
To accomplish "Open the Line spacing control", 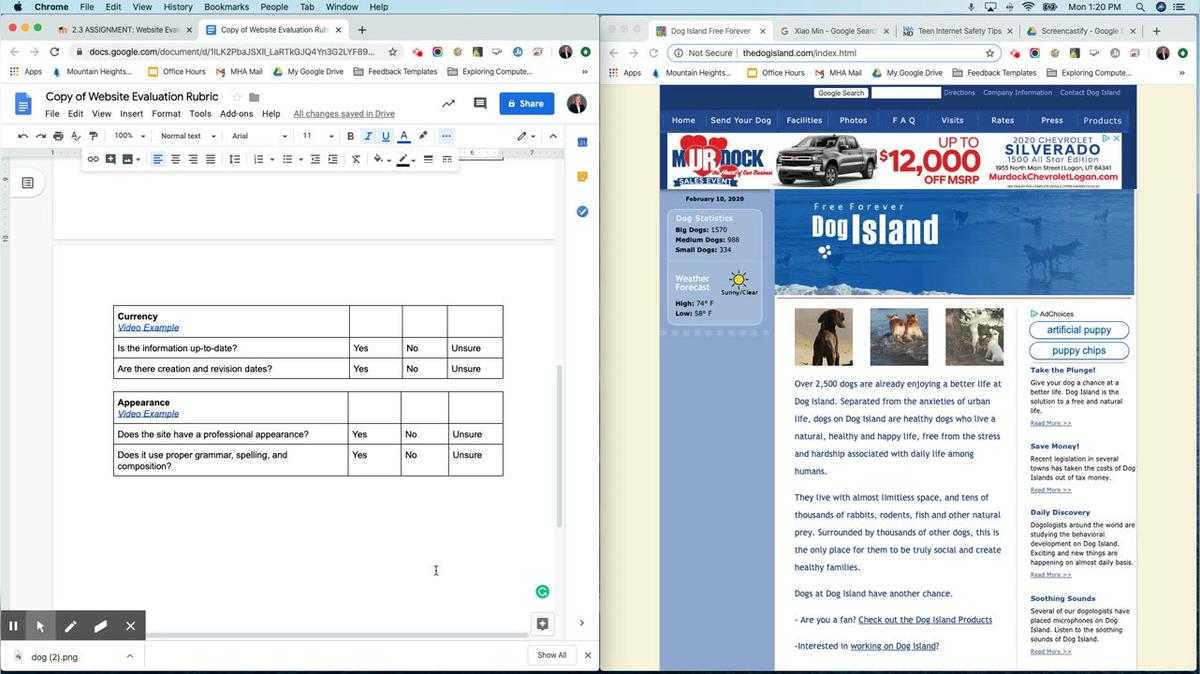I will (234, 159).
